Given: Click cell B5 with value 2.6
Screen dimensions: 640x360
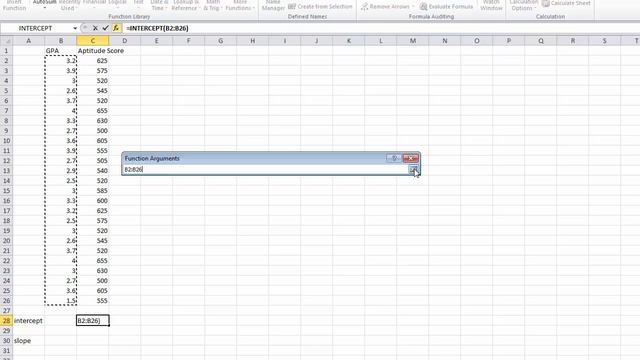Looking at the screenshot, I should 61,91.
